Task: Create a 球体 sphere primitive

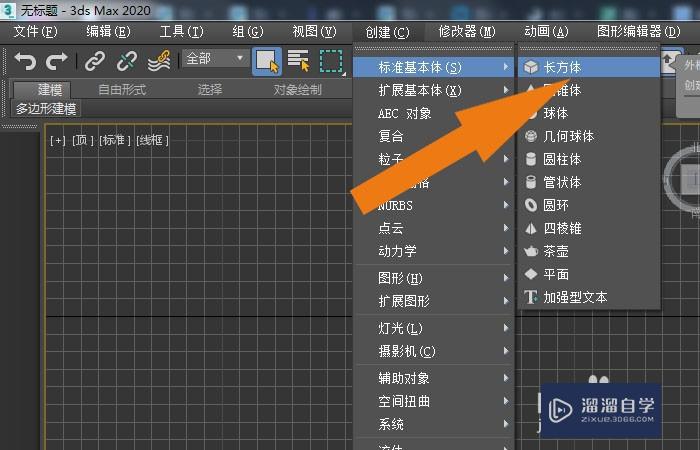Action: pyautogui.click(x=589, y=113)
